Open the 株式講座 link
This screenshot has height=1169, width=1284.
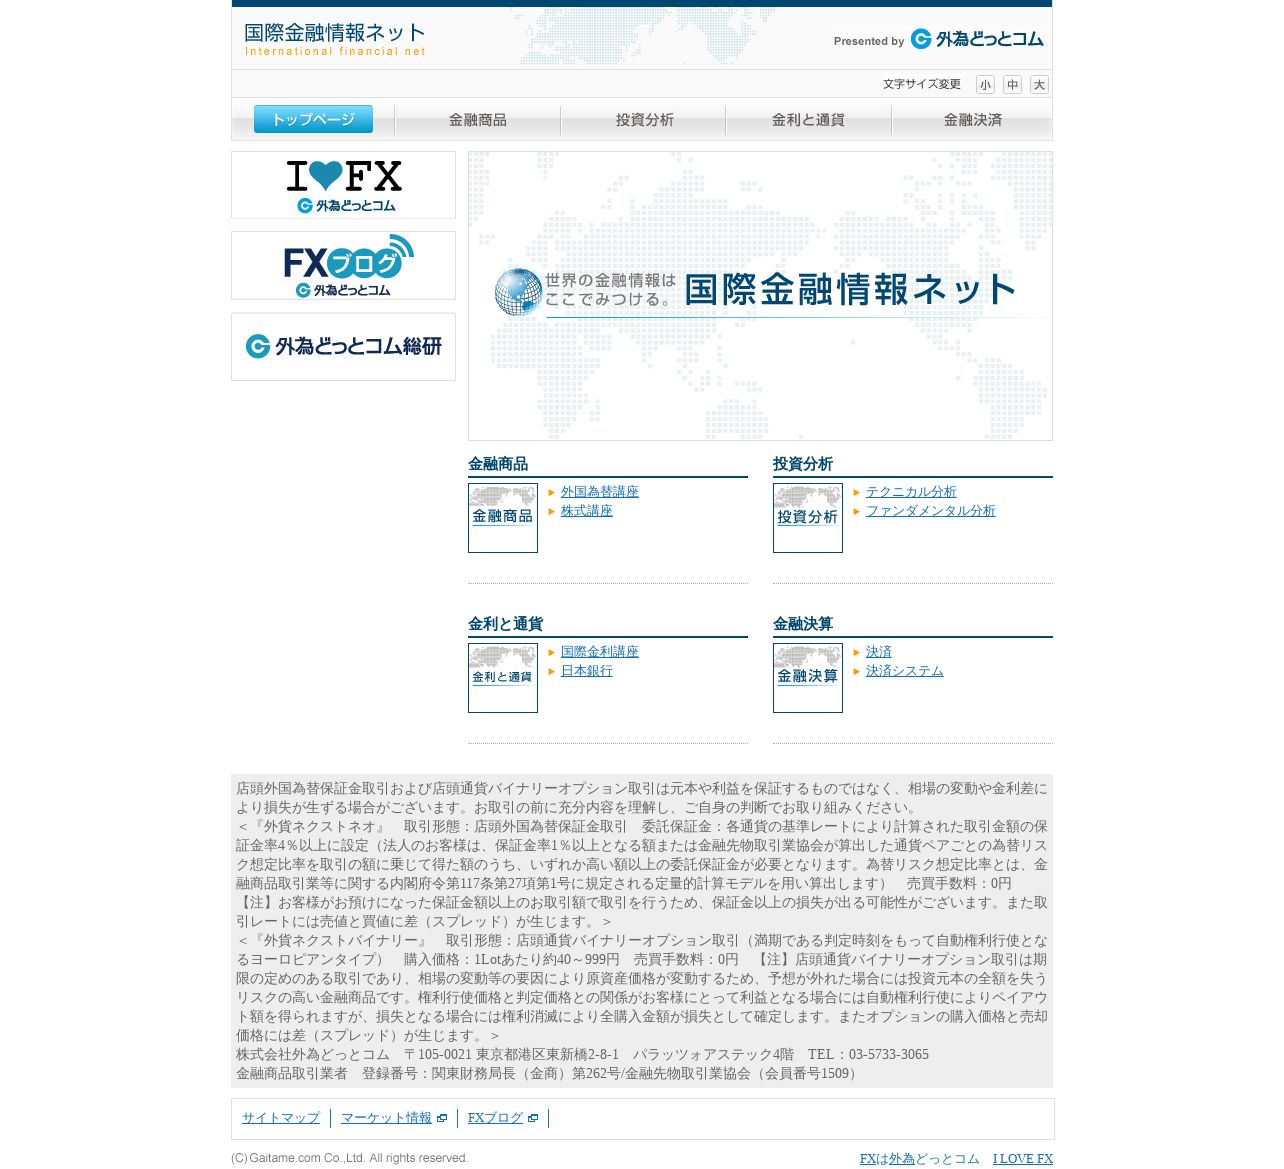click(587, 511)
